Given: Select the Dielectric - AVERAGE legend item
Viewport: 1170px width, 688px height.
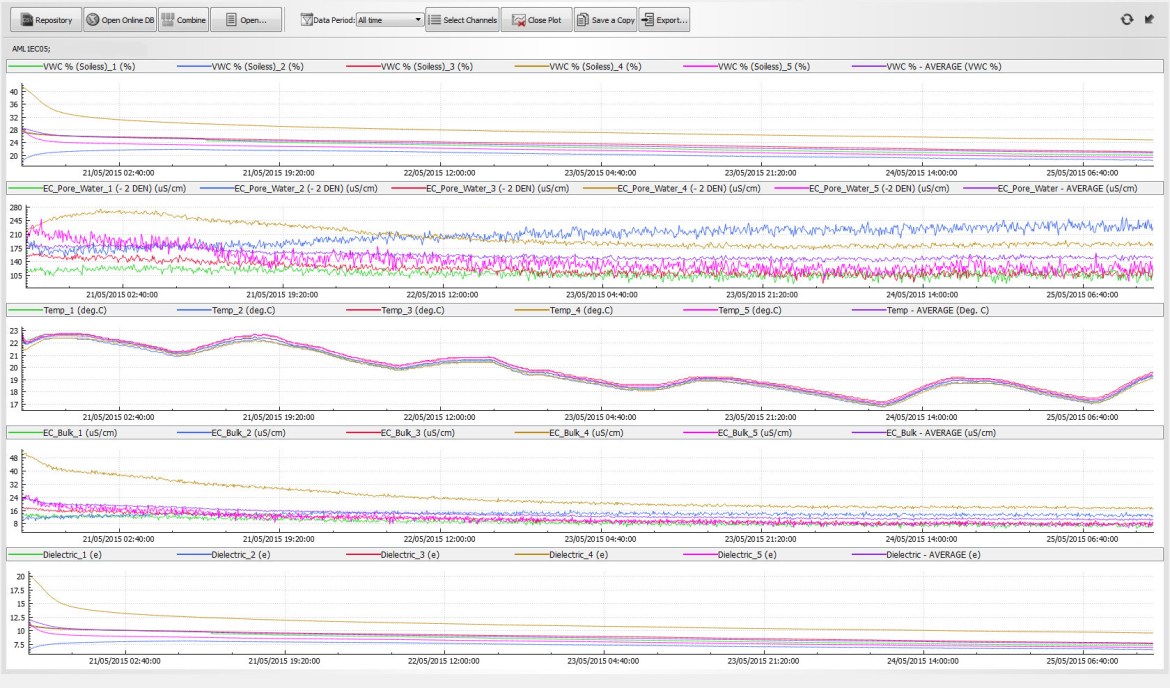Looking at the screenshot, I should click(933, 554).
